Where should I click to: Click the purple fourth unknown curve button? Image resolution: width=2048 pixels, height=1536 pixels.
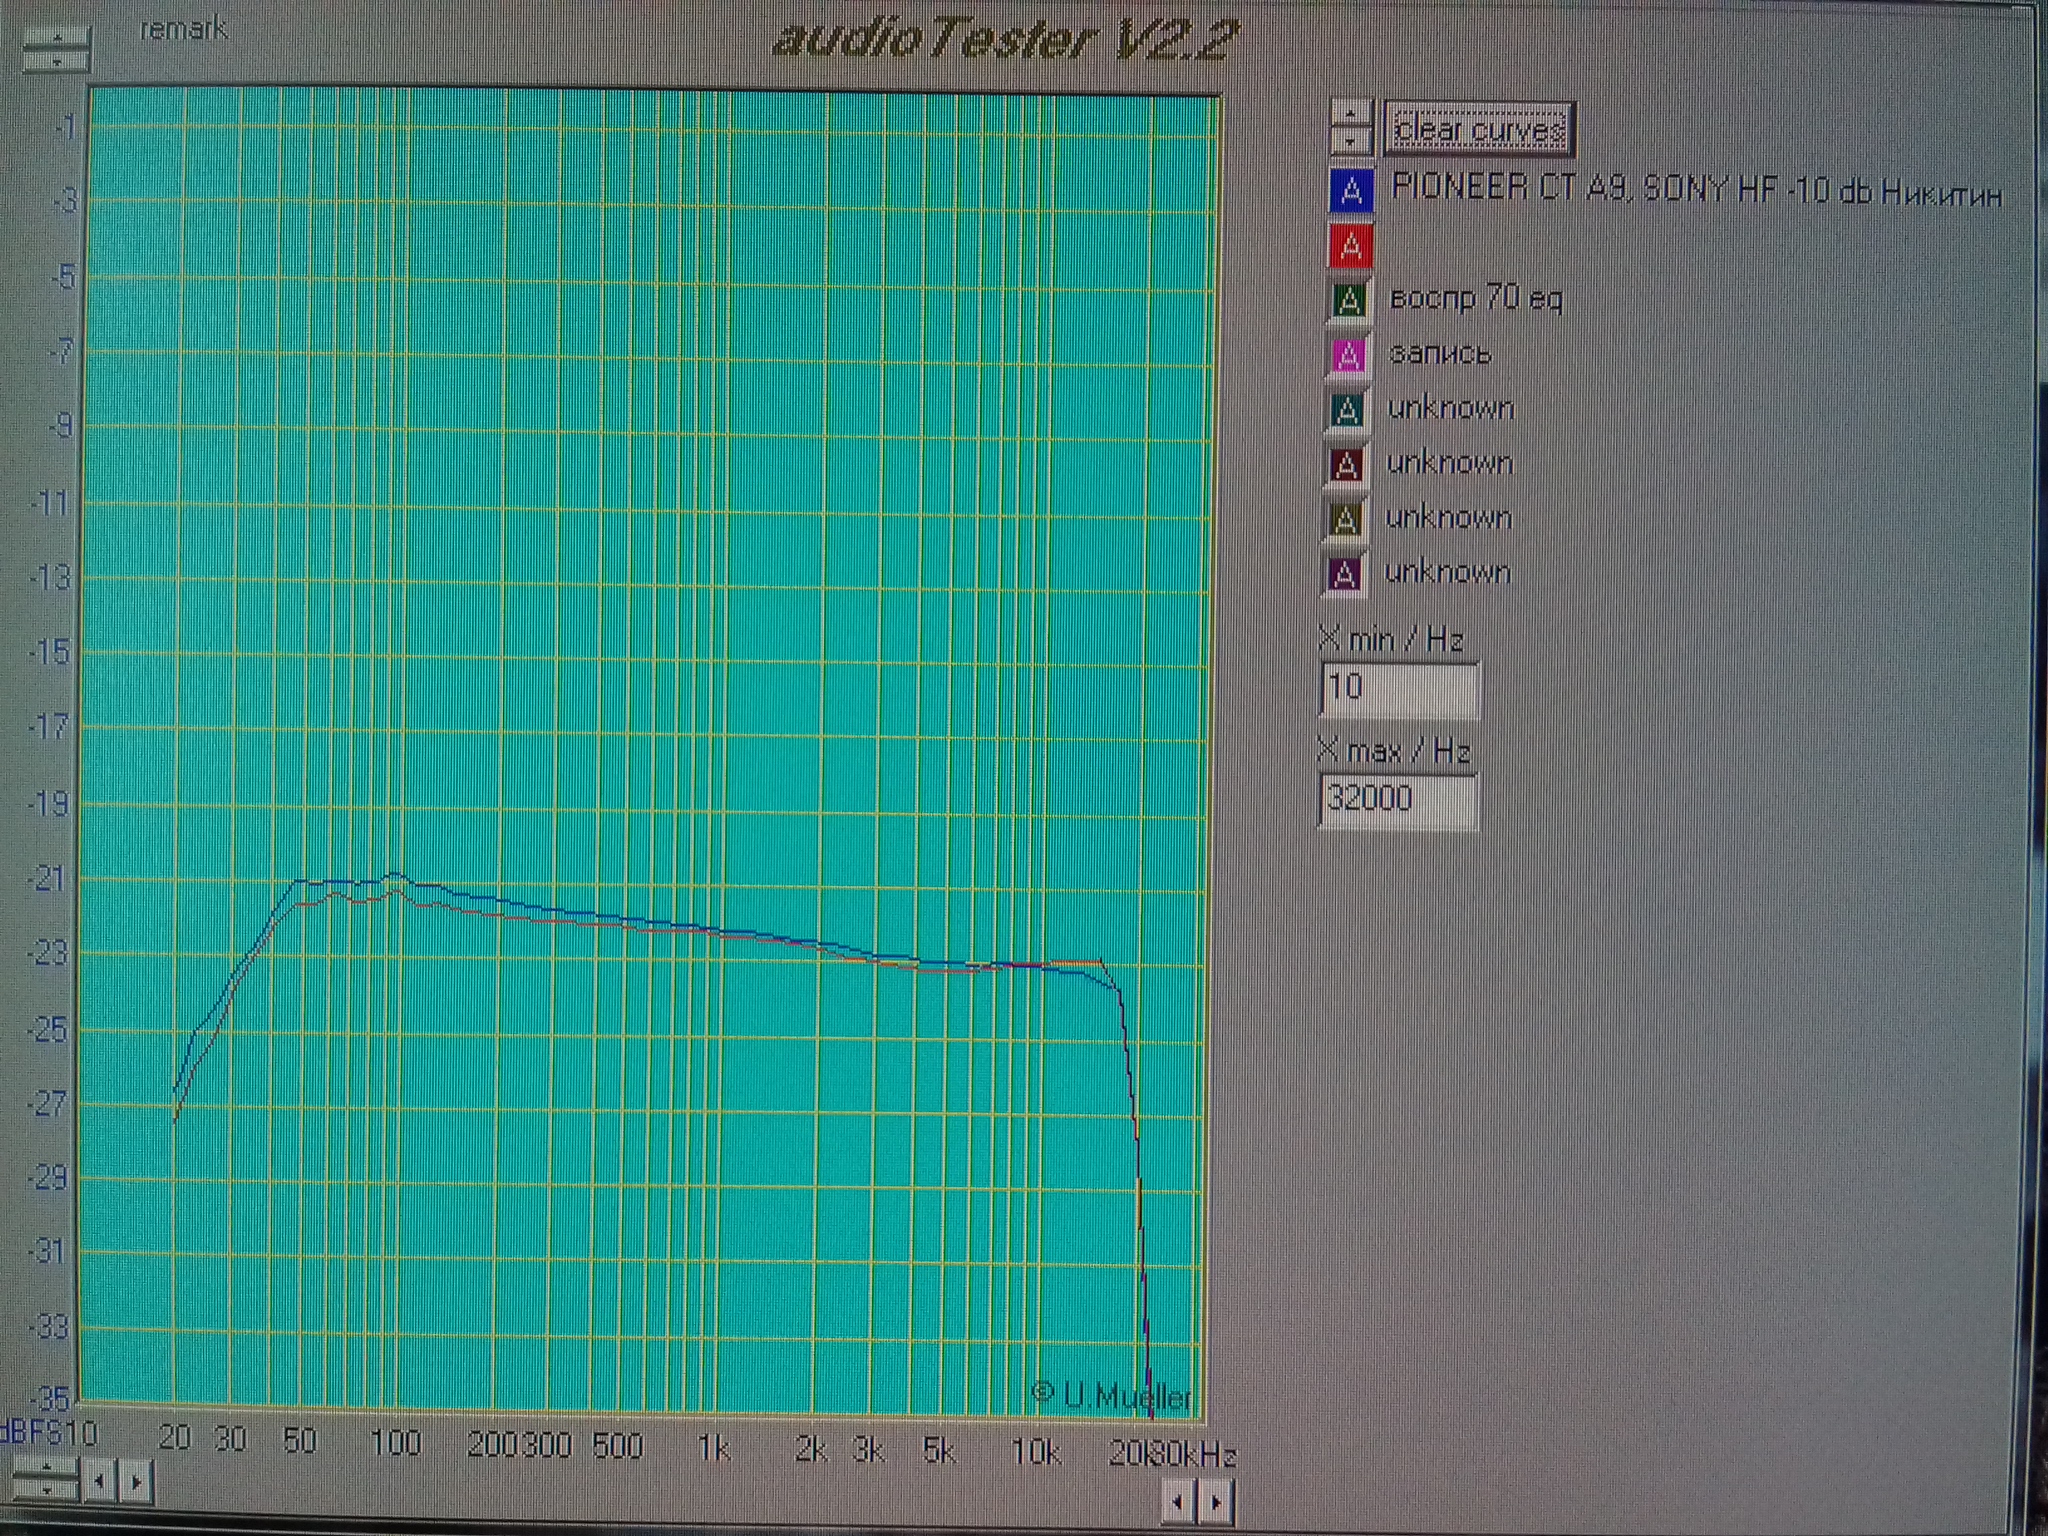(x=1344, y=575)
